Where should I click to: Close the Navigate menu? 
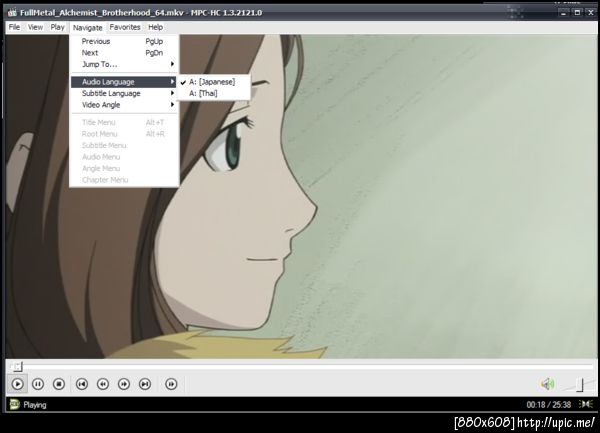coord(88,28)
